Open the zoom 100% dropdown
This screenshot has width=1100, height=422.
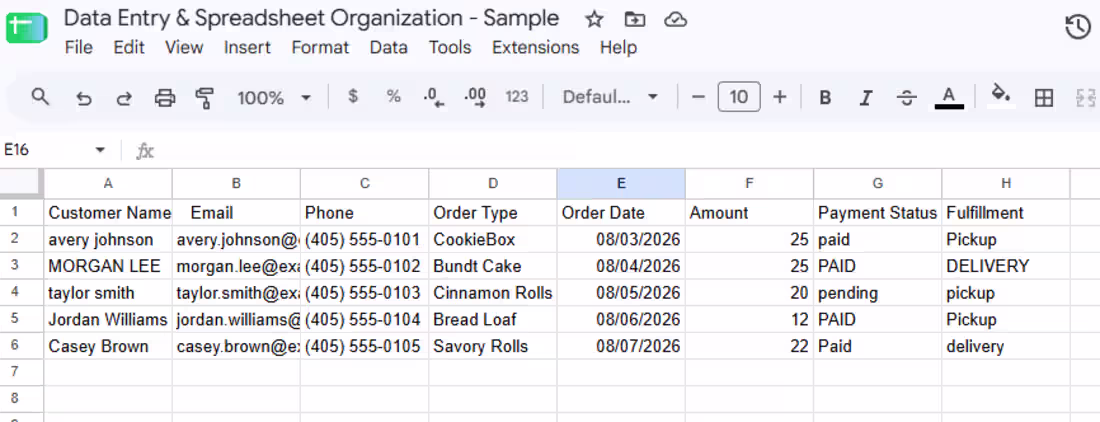click(274, 97)
